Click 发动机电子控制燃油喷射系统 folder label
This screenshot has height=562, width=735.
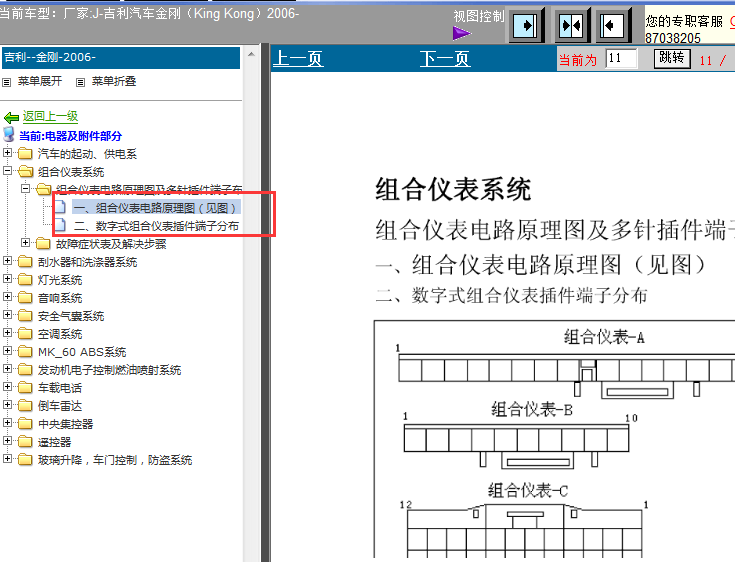click(x=109, y=370)
